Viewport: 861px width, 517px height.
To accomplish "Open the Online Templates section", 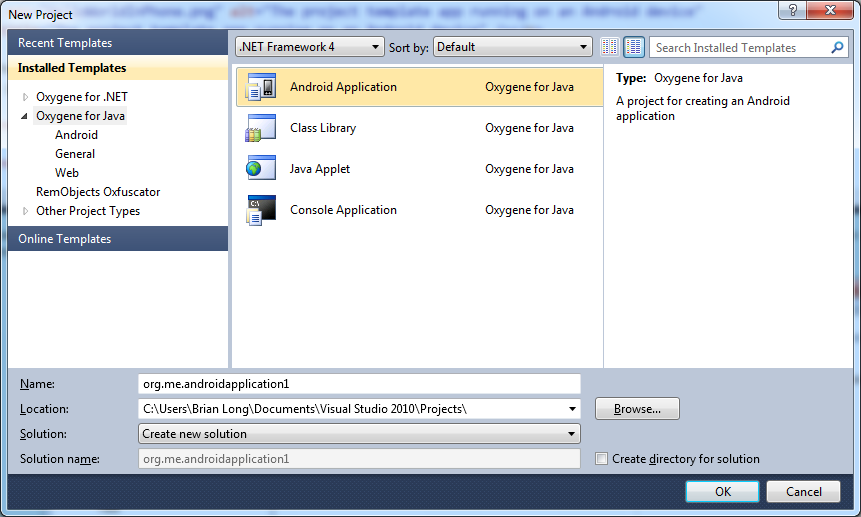I will 118,239.
